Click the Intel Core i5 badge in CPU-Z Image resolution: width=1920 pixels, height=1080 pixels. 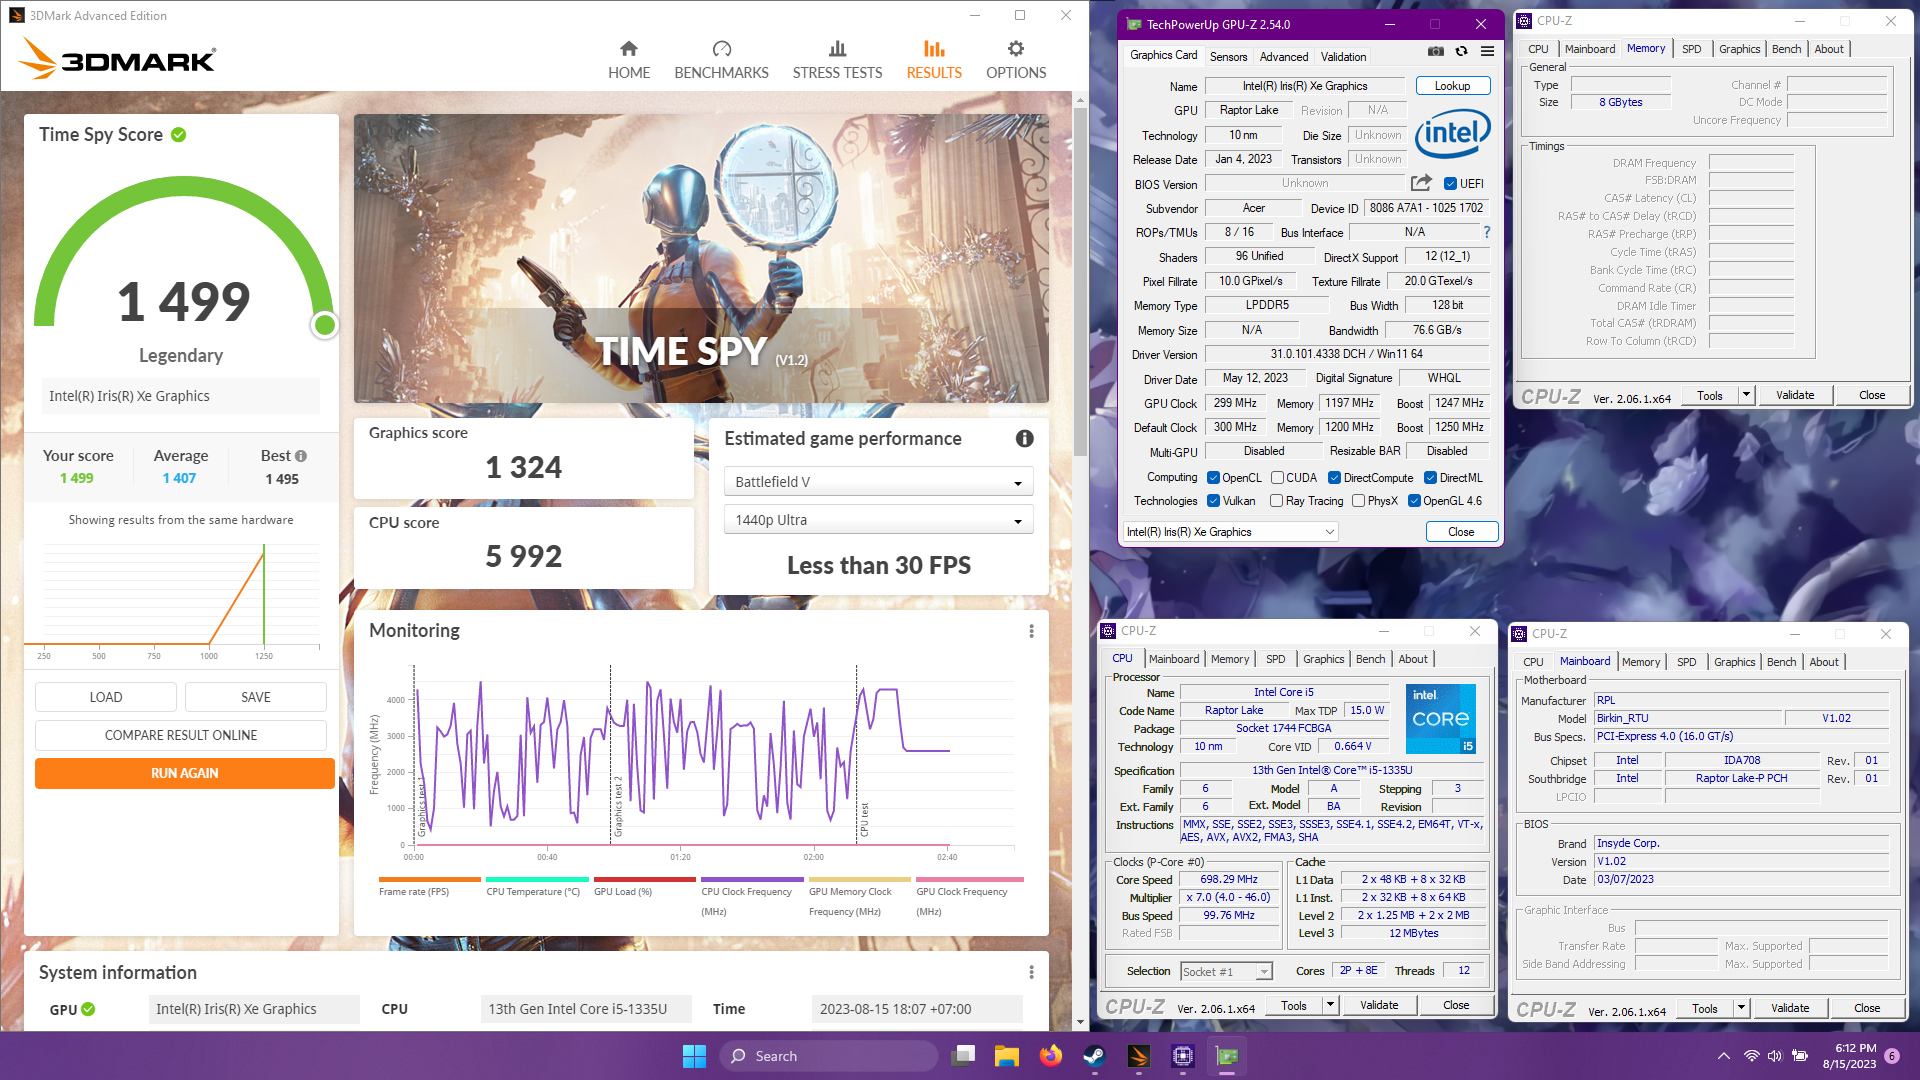(1440, 719)
